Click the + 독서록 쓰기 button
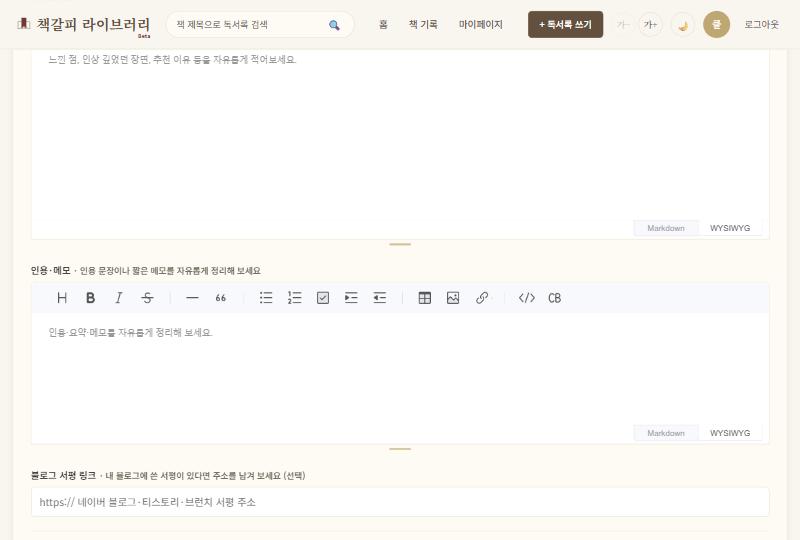Image resolution: width=800 pixels, height=540 pixels. click(565, 24)
